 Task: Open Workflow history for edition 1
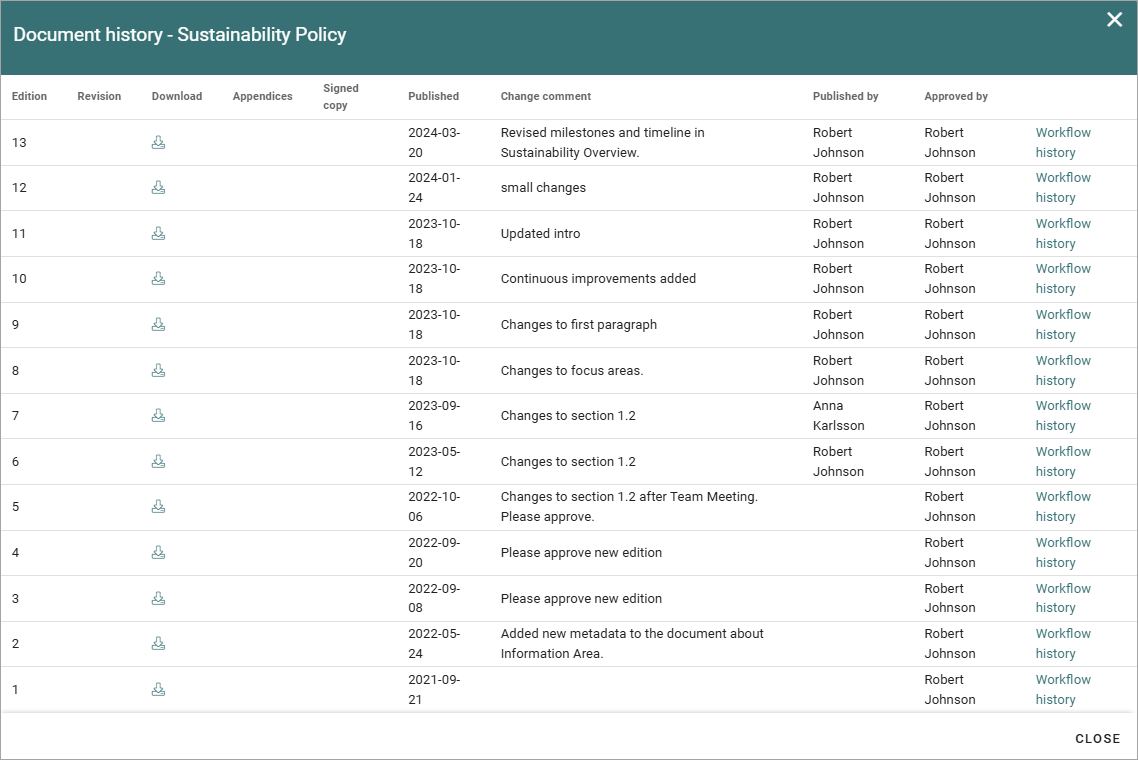[x=1063, y=689]
